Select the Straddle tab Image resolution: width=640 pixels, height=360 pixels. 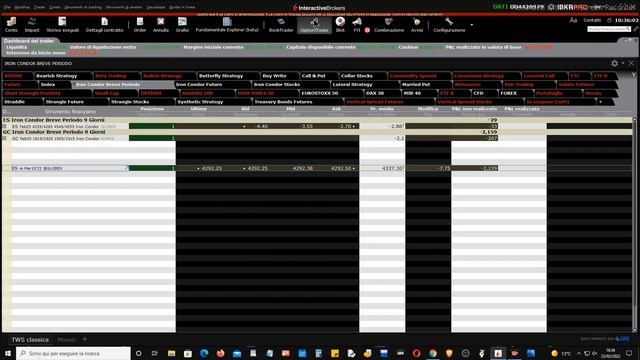tap(22, 102)
